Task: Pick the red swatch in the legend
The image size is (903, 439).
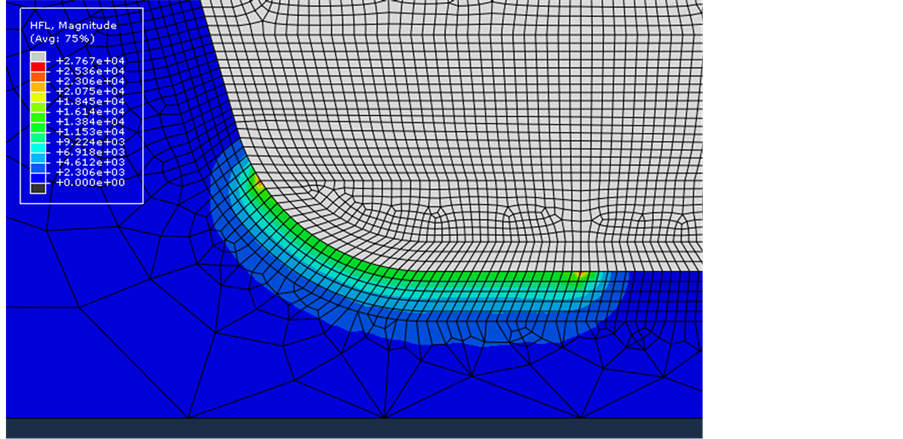Action: 38,66
